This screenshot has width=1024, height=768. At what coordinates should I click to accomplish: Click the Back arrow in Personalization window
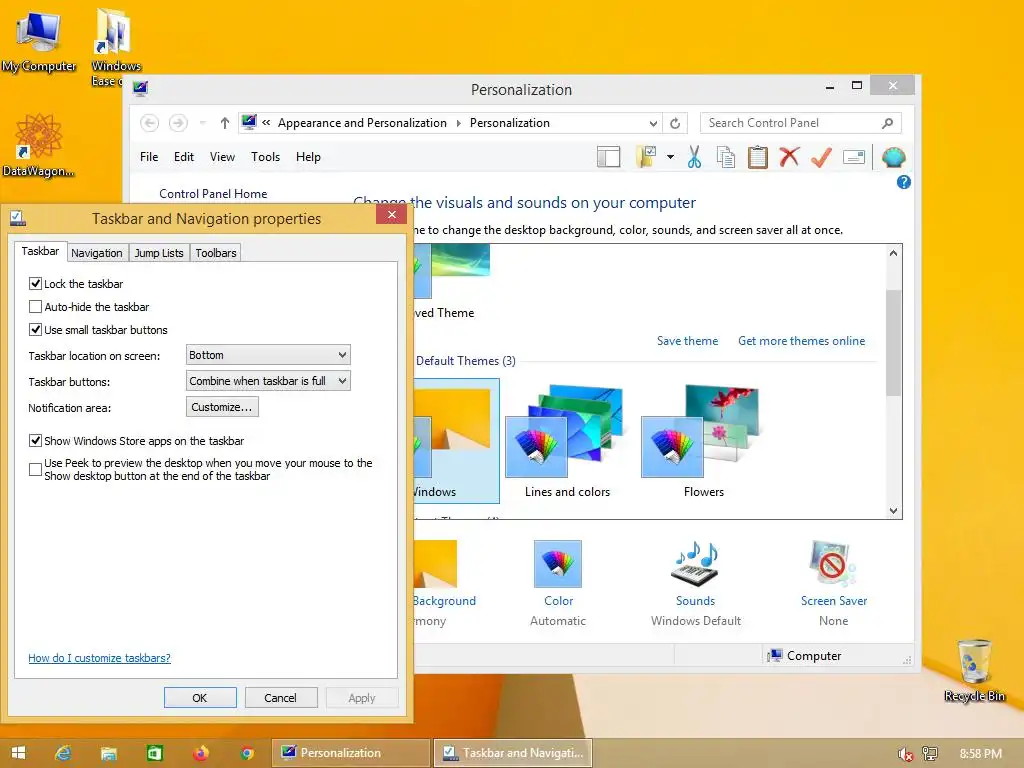pos(150,123)
